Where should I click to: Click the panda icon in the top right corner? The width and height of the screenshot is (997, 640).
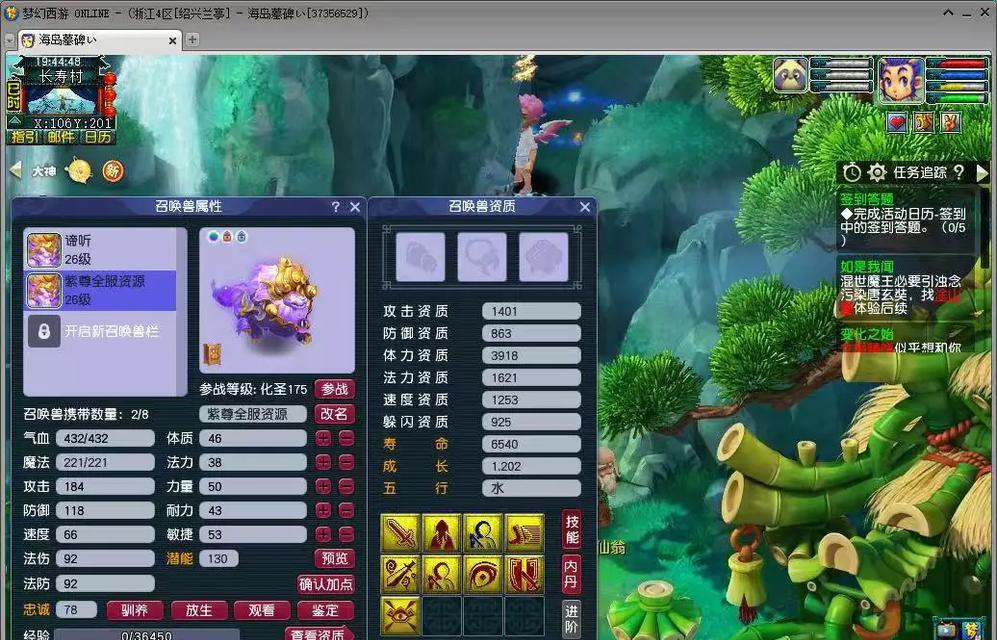[789, 75]
